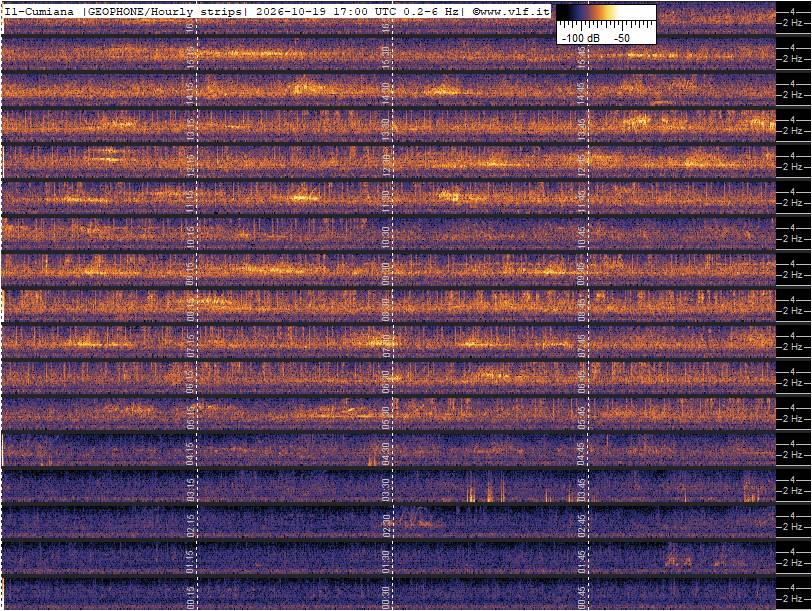Click the 08:45 time marker
812x611 pixels.
pos(582,309)
